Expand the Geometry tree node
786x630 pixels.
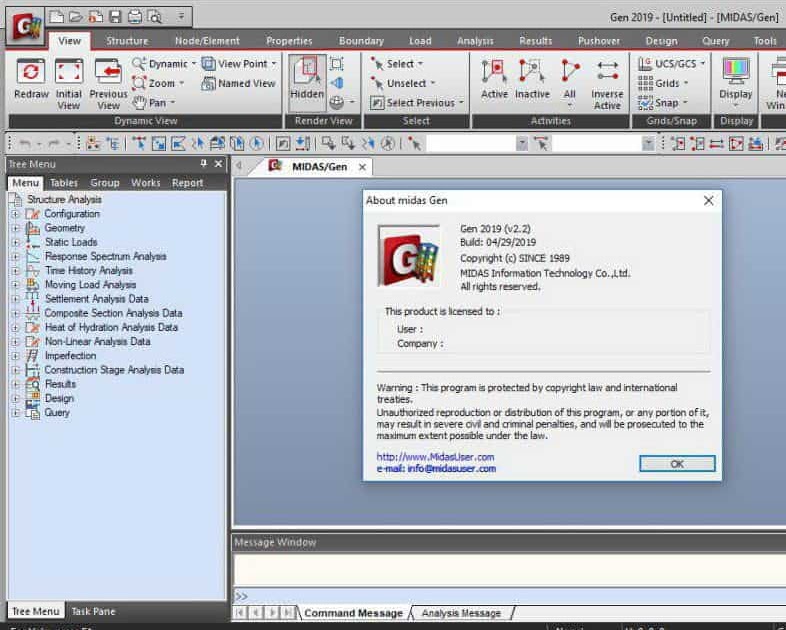point(16,228)
